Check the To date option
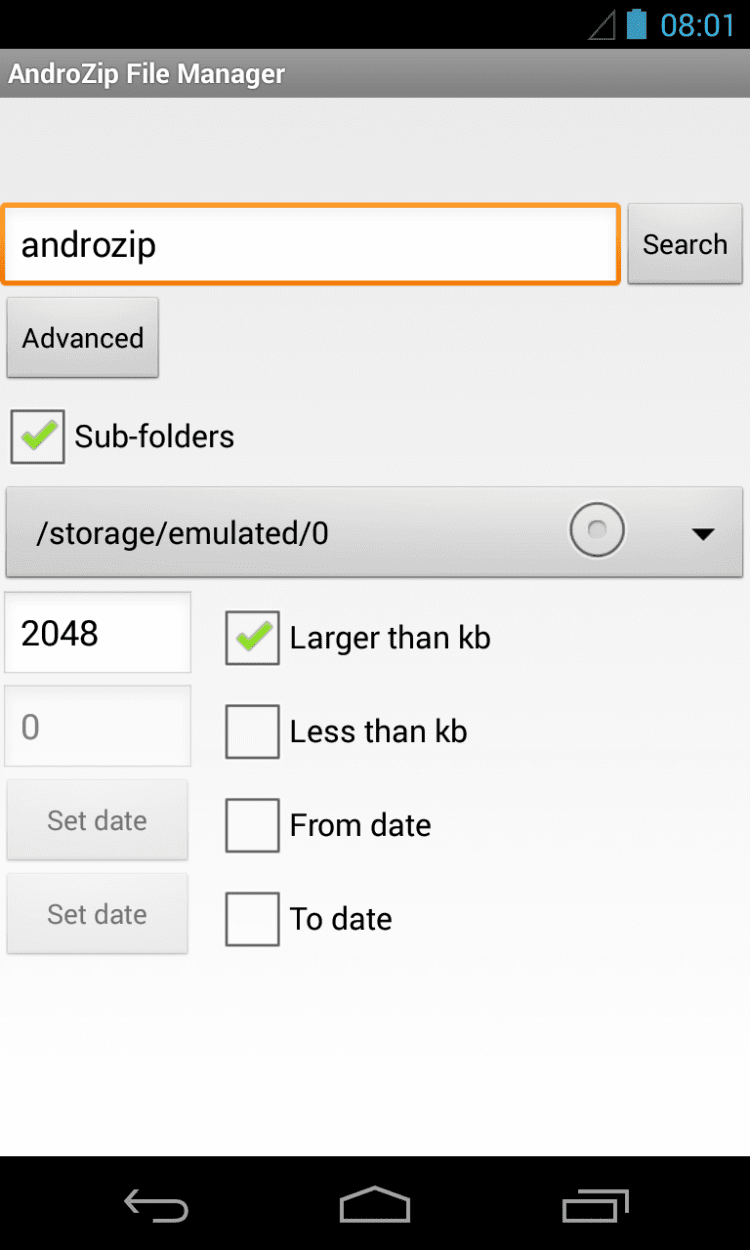The width and height of the screenshot is (750, 1250). pos(252,919)
